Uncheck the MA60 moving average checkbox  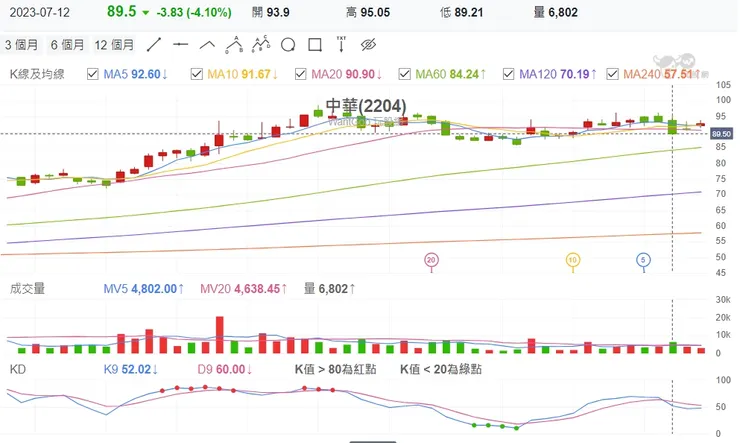click(404, 74)
